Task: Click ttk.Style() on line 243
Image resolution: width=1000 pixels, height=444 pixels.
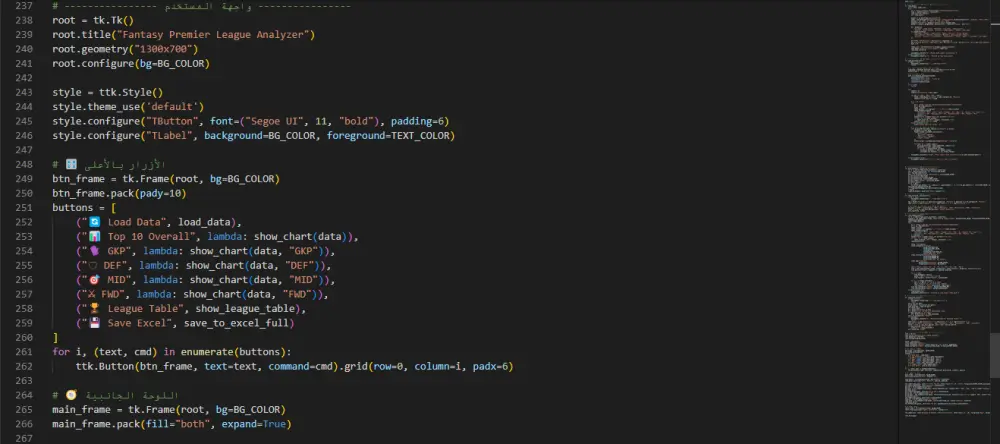Action: (131, 92)
